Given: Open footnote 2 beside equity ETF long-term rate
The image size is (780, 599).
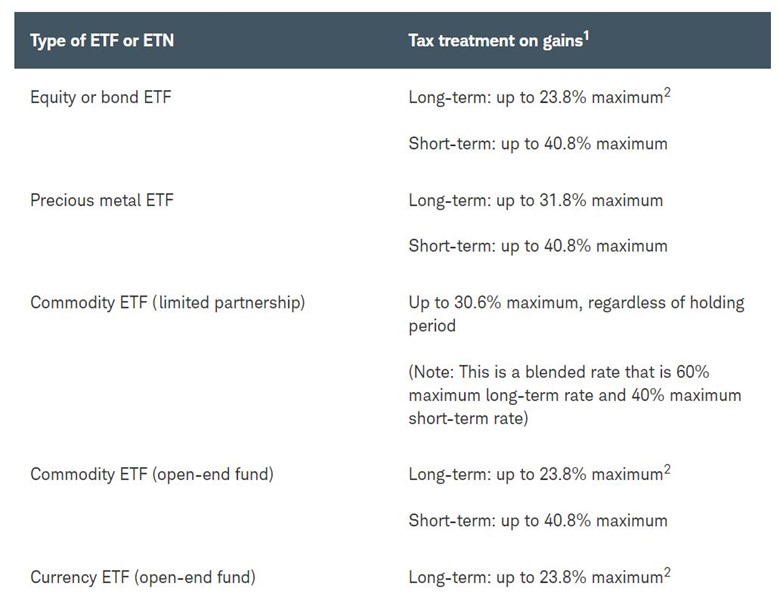Looking at the screenshot, I should pos(667,93).
